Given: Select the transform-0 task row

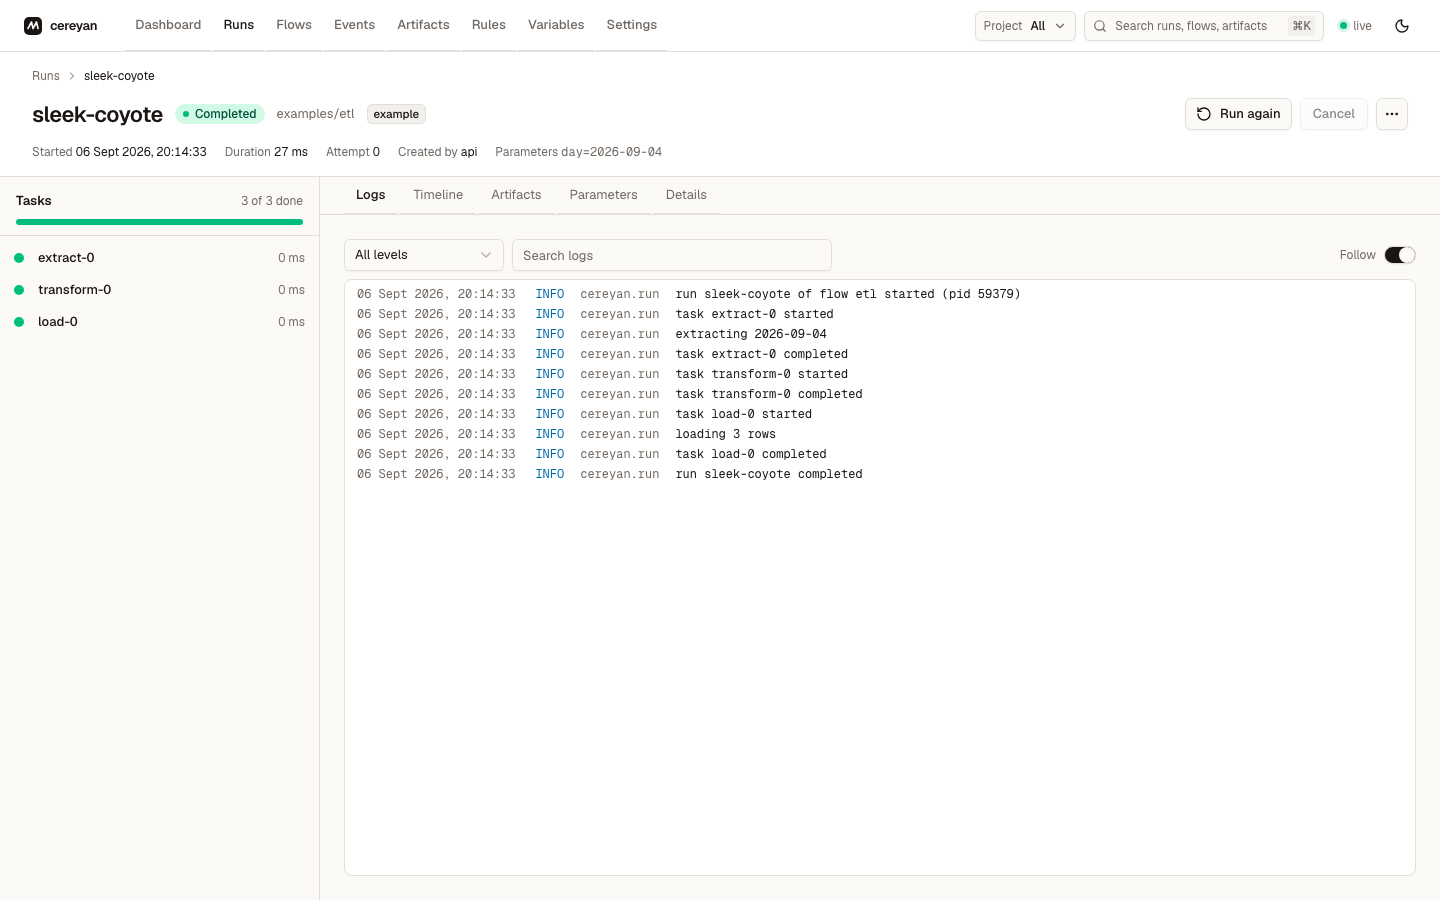Looking at the screenshot, I should pyautogui.click(x=160, y=290).
